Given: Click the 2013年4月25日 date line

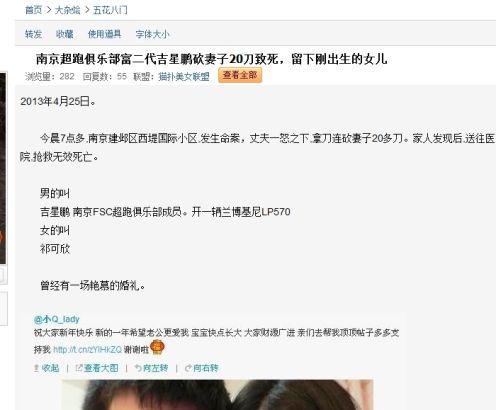Looking at the screenshot, I should (58, 101).
